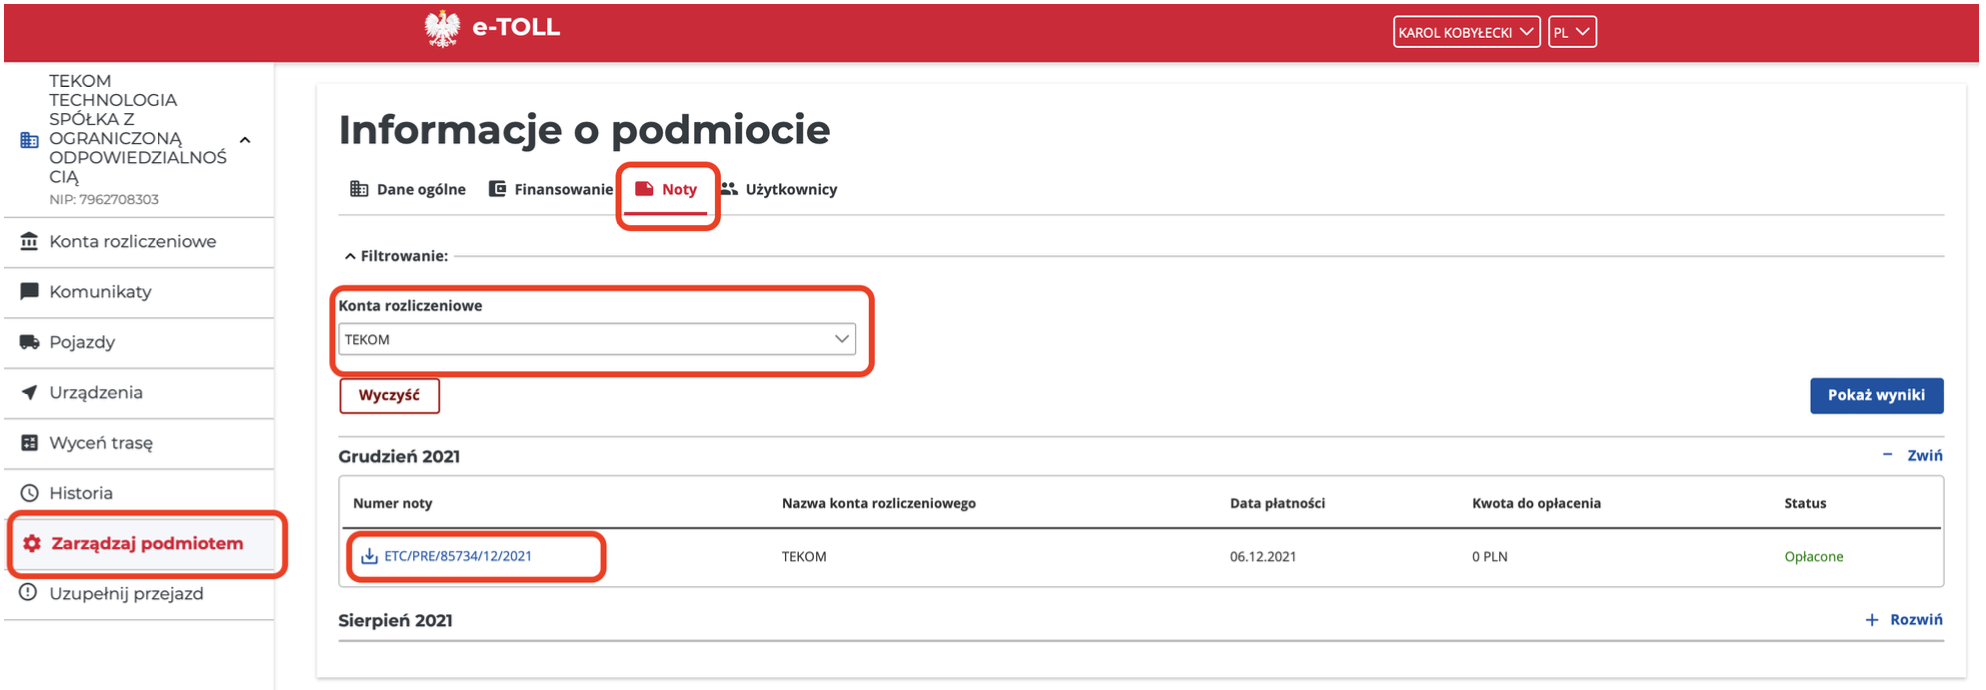Click the Data płatności column header
The height and width of the screenshot is (690, 1986).
tap(1277, 503)
